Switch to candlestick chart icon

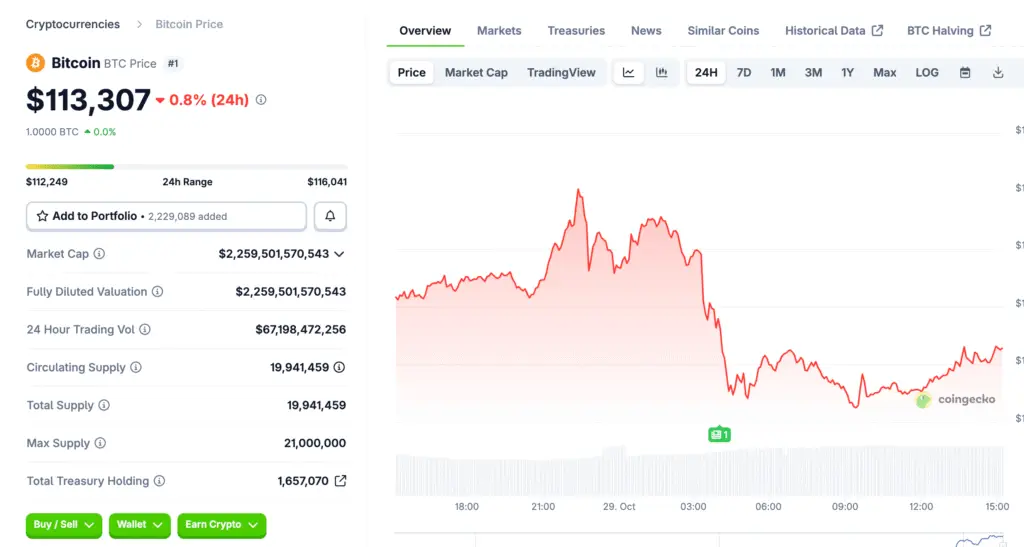pyautogui.click(x=661, y=72)
